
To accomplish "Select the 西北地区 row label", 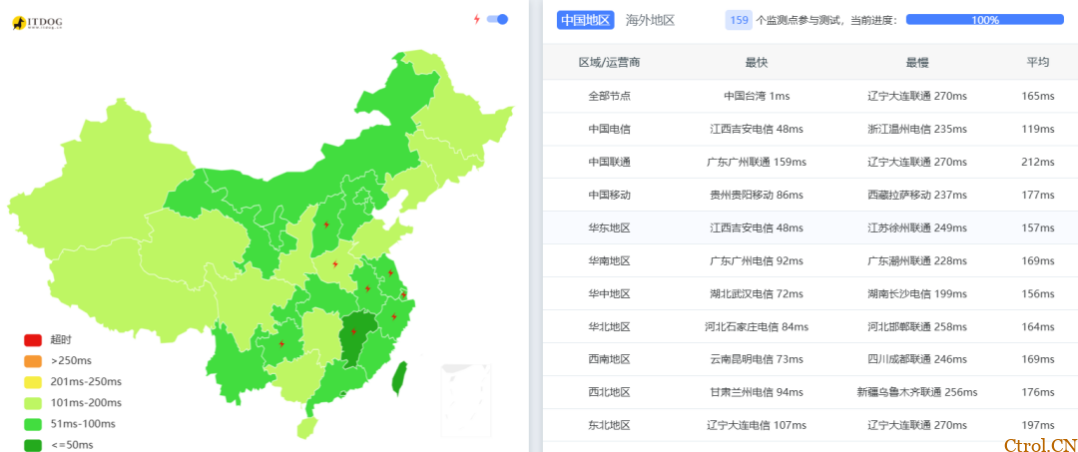I will coord(609,392).
